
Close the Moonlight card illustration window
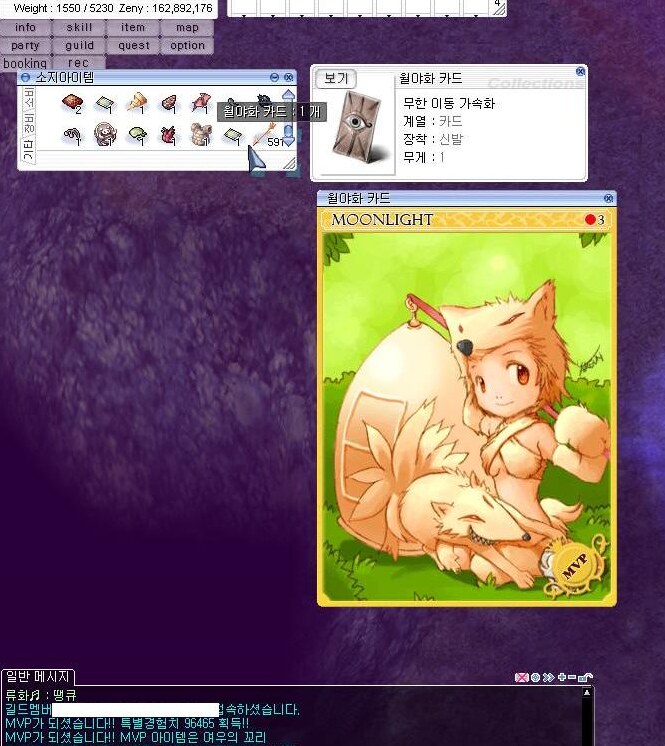[x=607, y=198]
